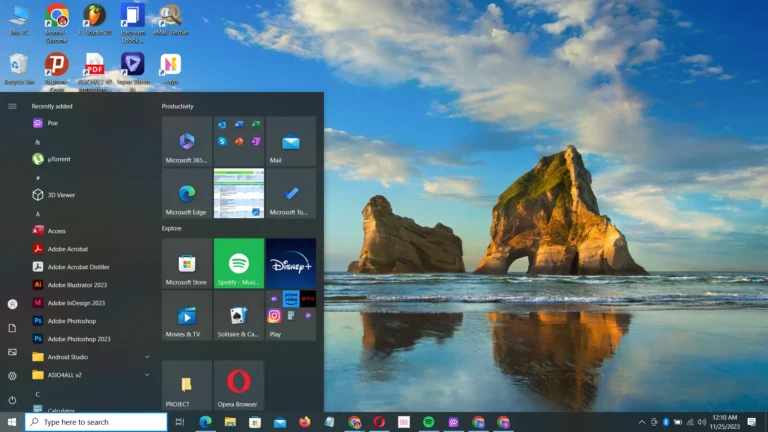The width and height of the screenshot is (768, 432).
Task: Click the '&' letter header
Action: click(38, 142)
